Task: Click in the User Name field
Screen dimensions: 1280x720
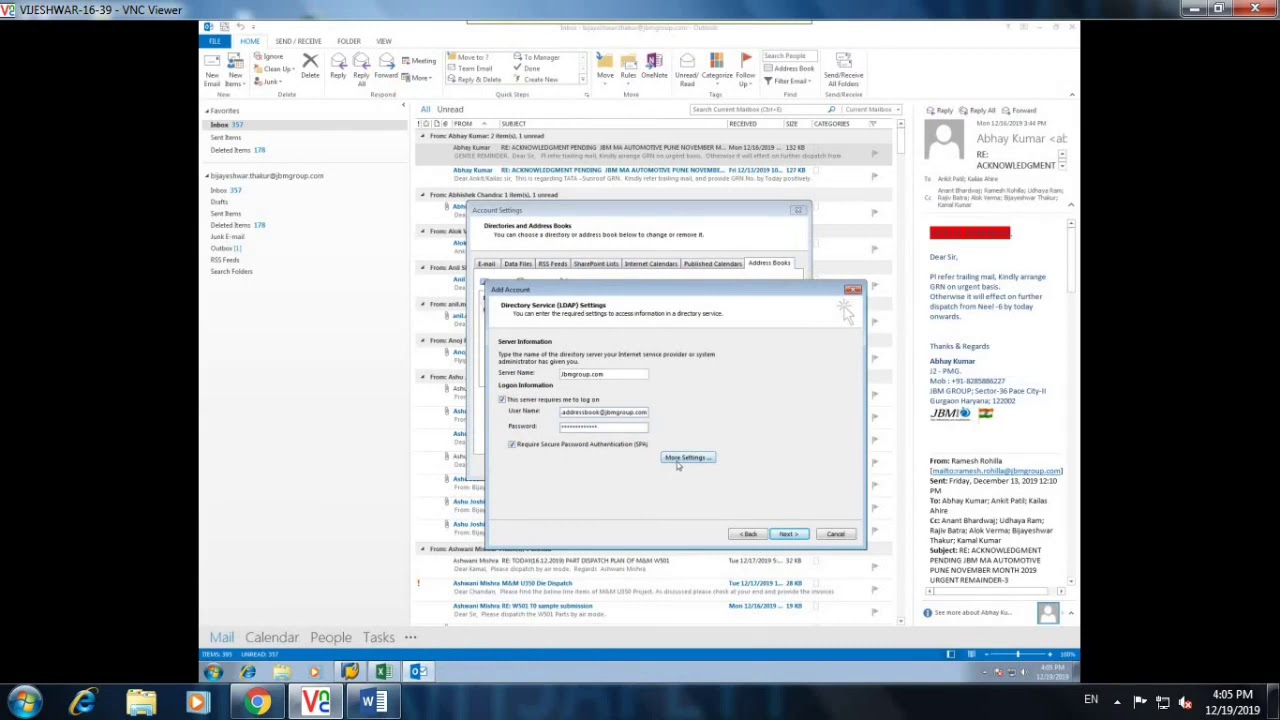Action: pyautogui.click(x=604, y=412)
